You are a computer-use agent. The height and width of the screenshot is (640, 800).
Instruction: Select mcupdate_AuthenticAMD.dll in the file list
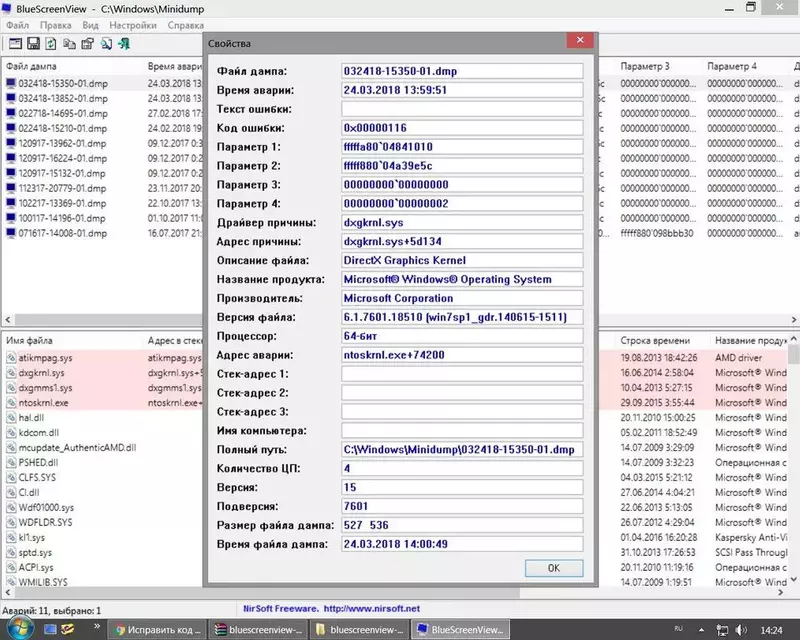(x=77, y=448)
